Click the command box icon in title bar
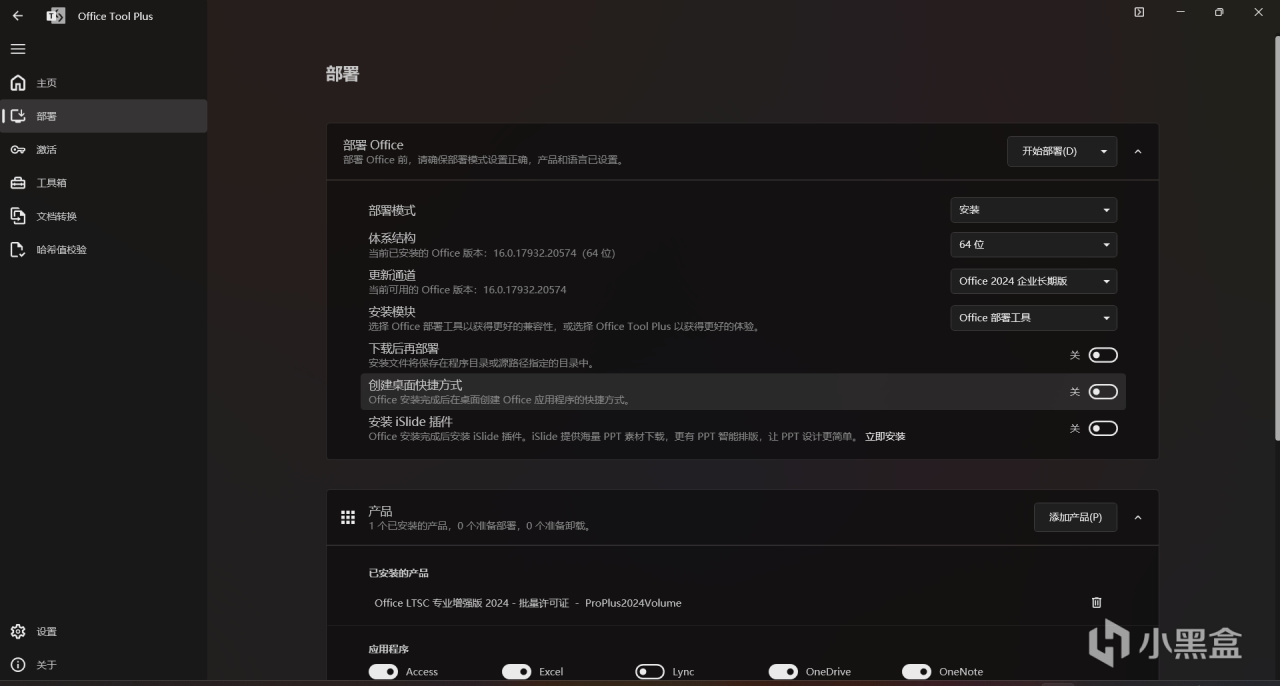The width and height of the screenshot is (1280, 686). tap(1139, 12)
